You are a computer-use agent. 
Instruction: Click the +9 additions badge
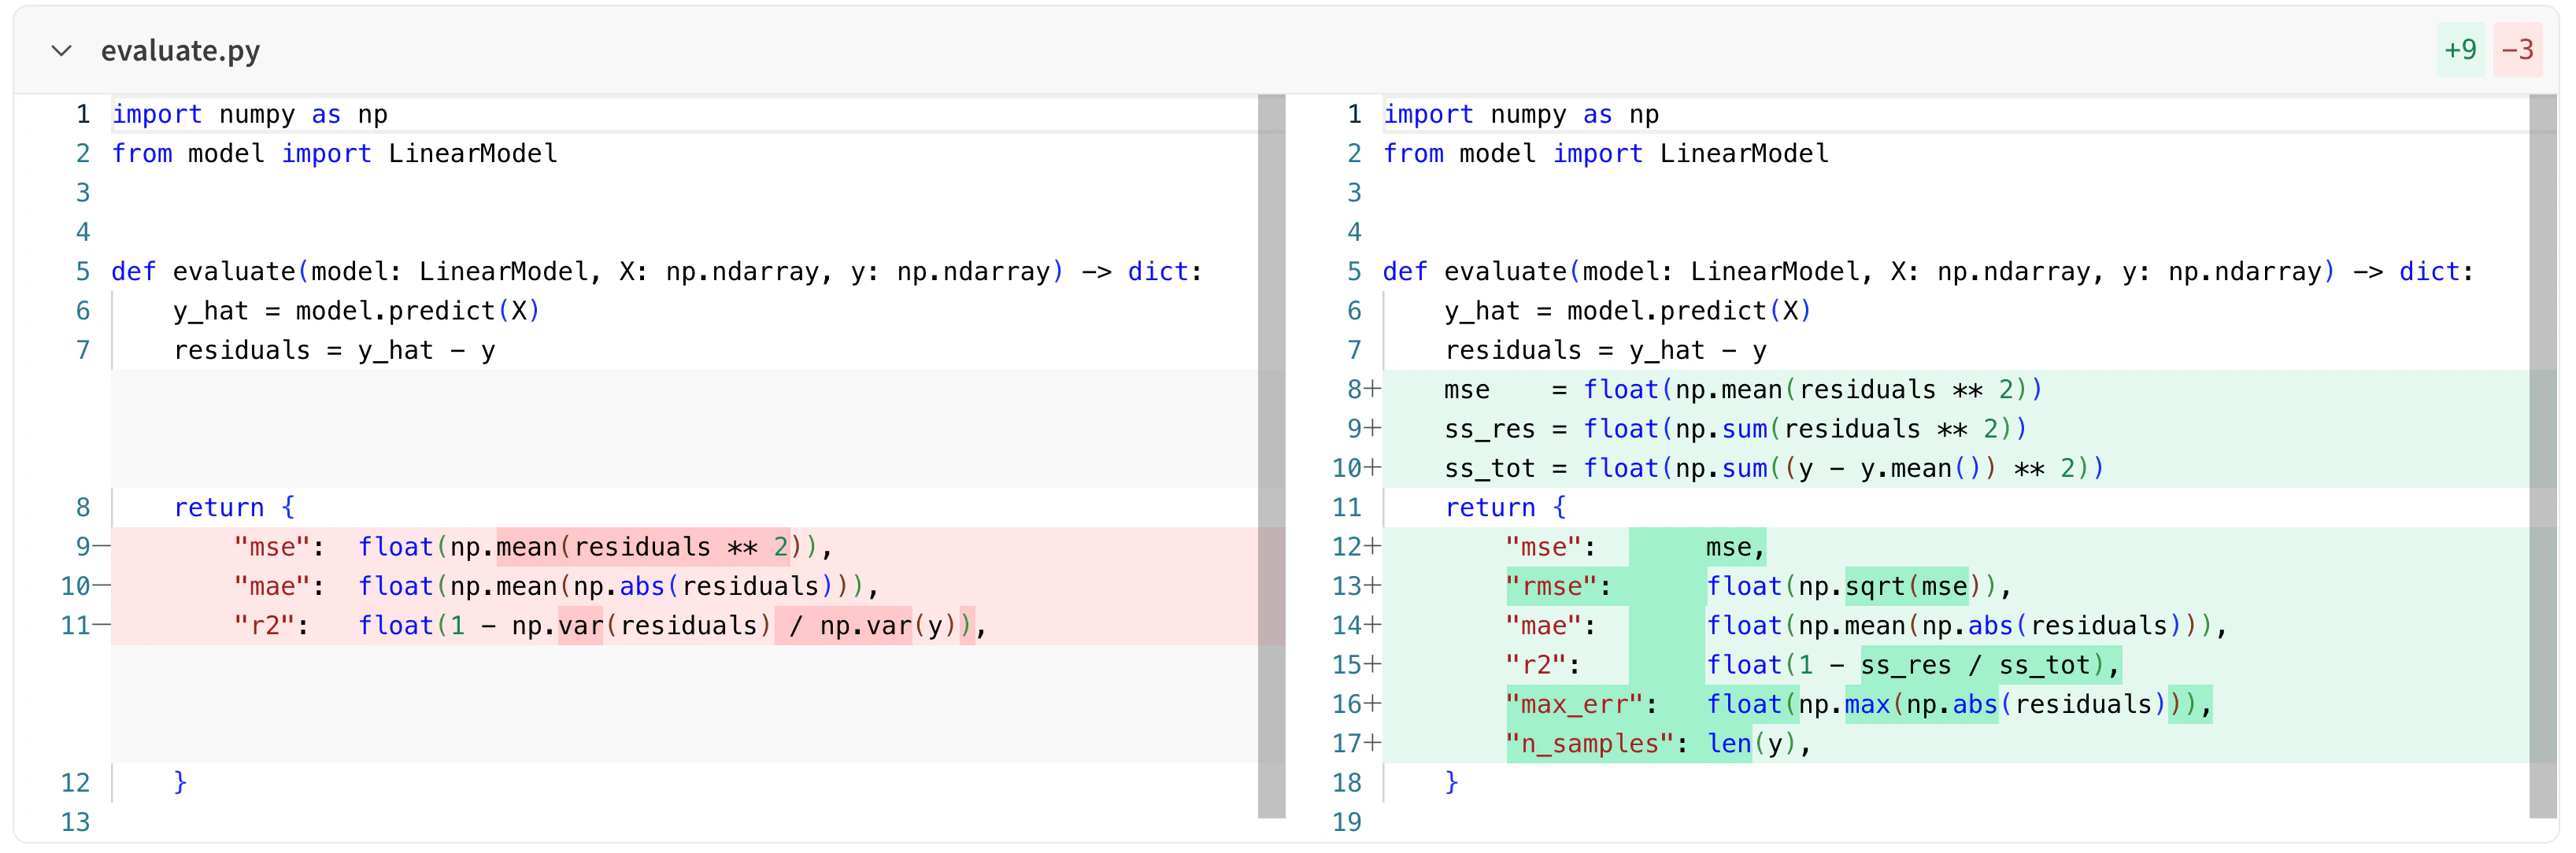(x=2462, y=49)
